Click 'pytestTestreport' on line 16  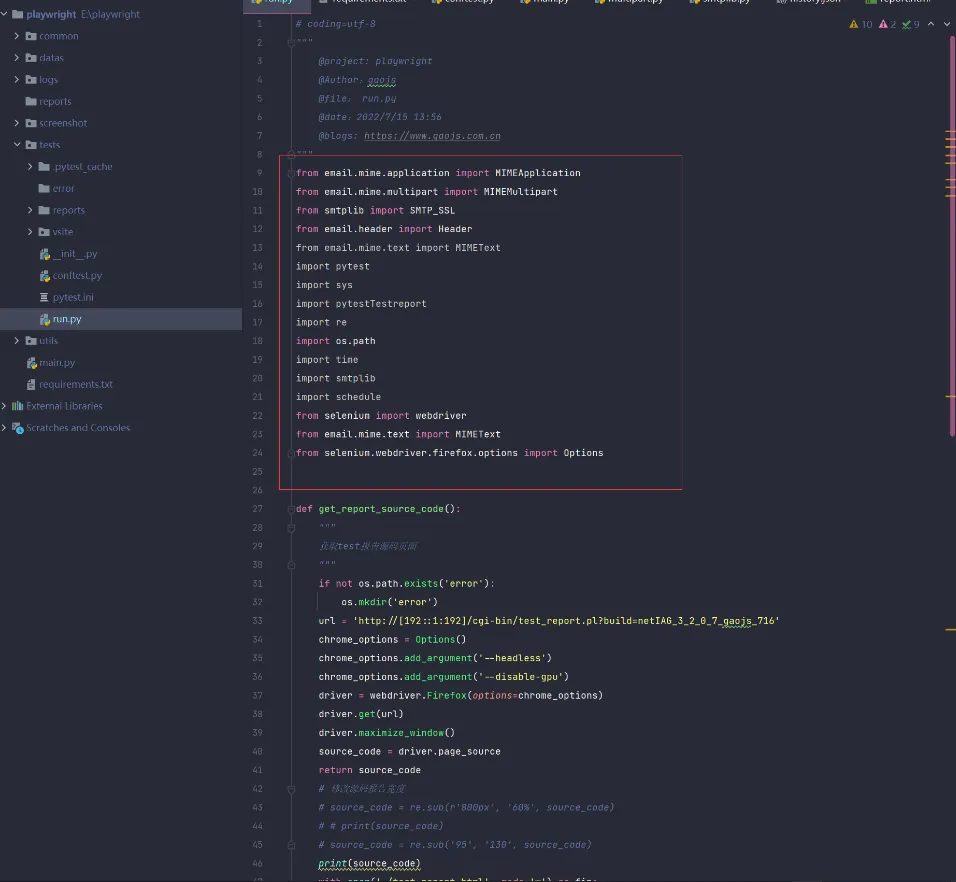[381, 304]
